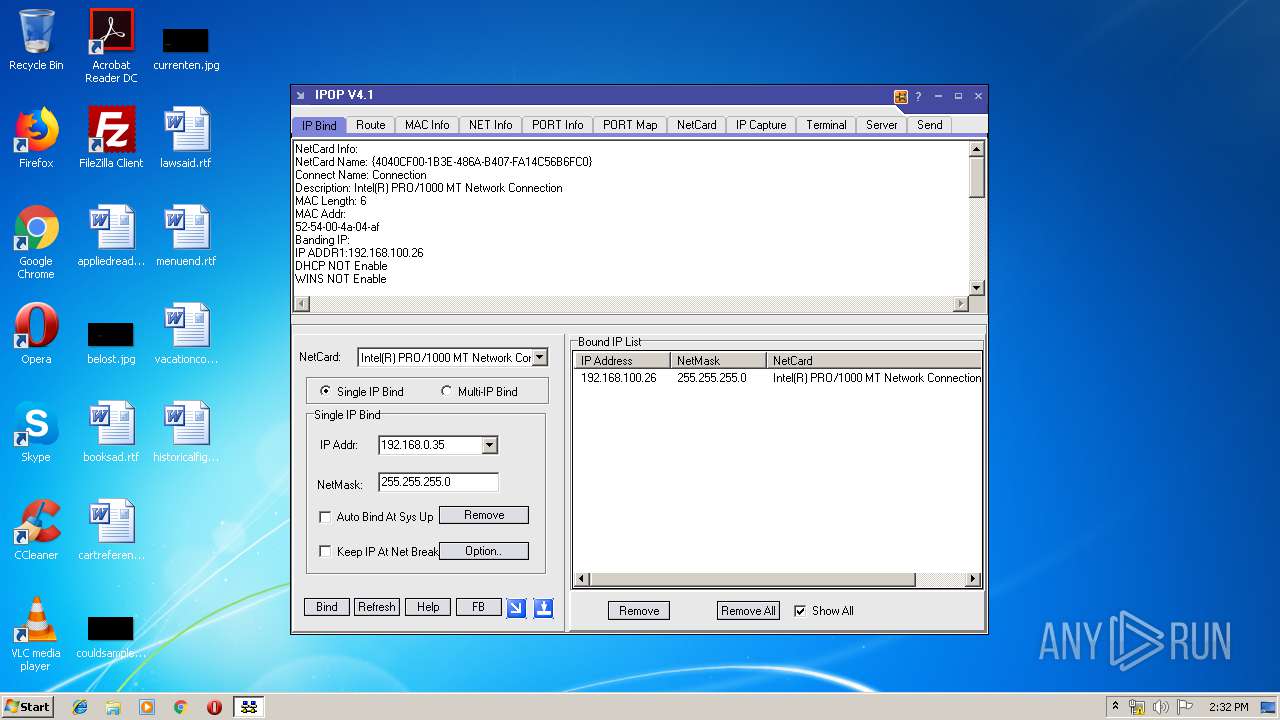Click the NetCard info horizontal scrollbar right arrow
The image size is (1280, 720).
[x=962, y=304]
